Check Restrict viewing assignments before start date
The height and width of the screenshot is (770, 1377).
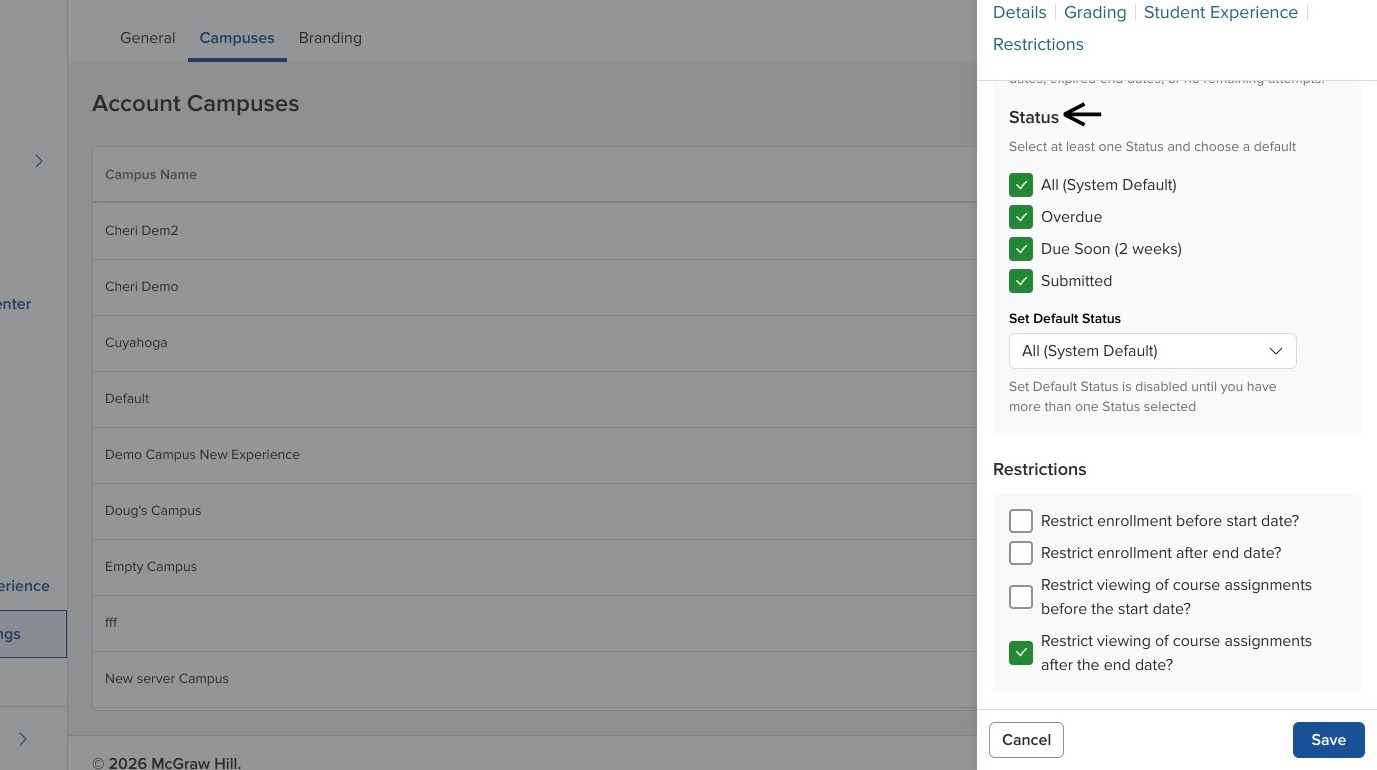(1021, 597)
